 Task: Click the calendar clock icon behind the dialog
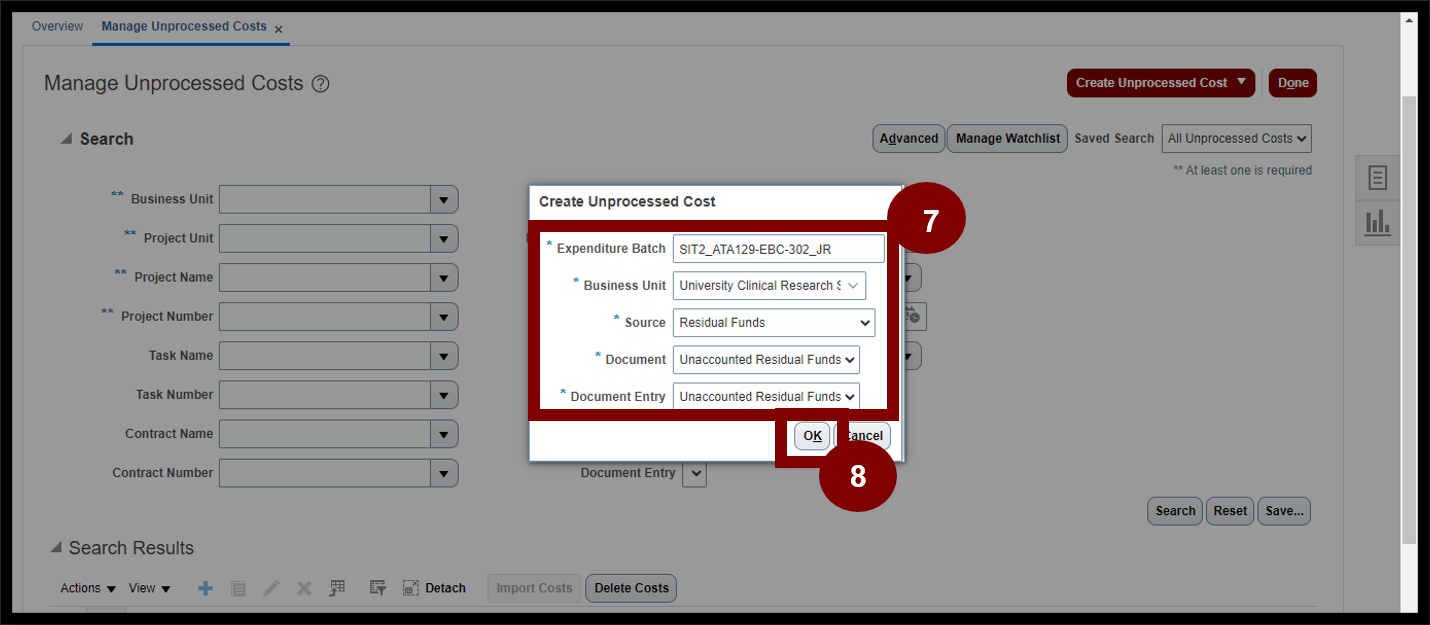click(913, 316)
